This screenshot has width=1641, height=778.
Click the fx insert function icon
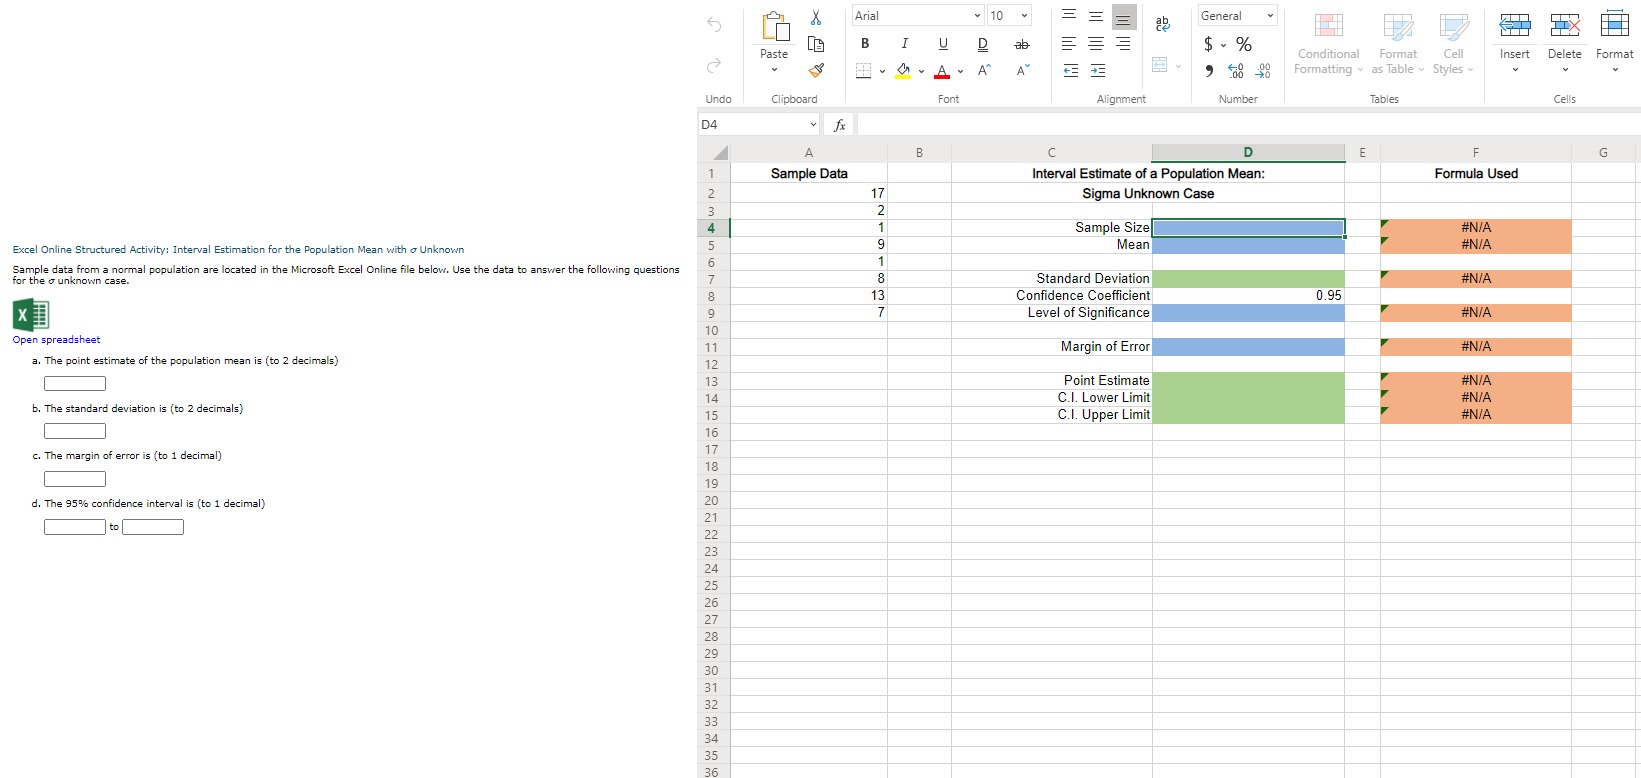(x=840, y=125)
